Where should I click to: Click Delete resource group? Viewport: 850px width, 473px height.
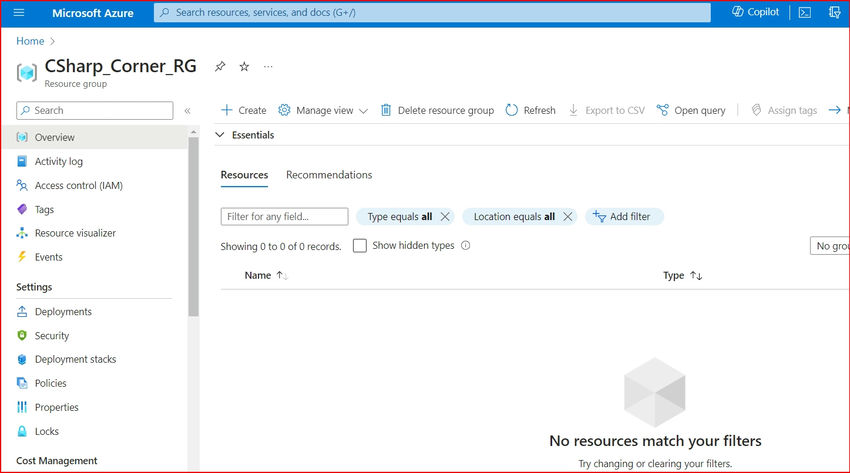pyautogui.click(x=437, y=111)
